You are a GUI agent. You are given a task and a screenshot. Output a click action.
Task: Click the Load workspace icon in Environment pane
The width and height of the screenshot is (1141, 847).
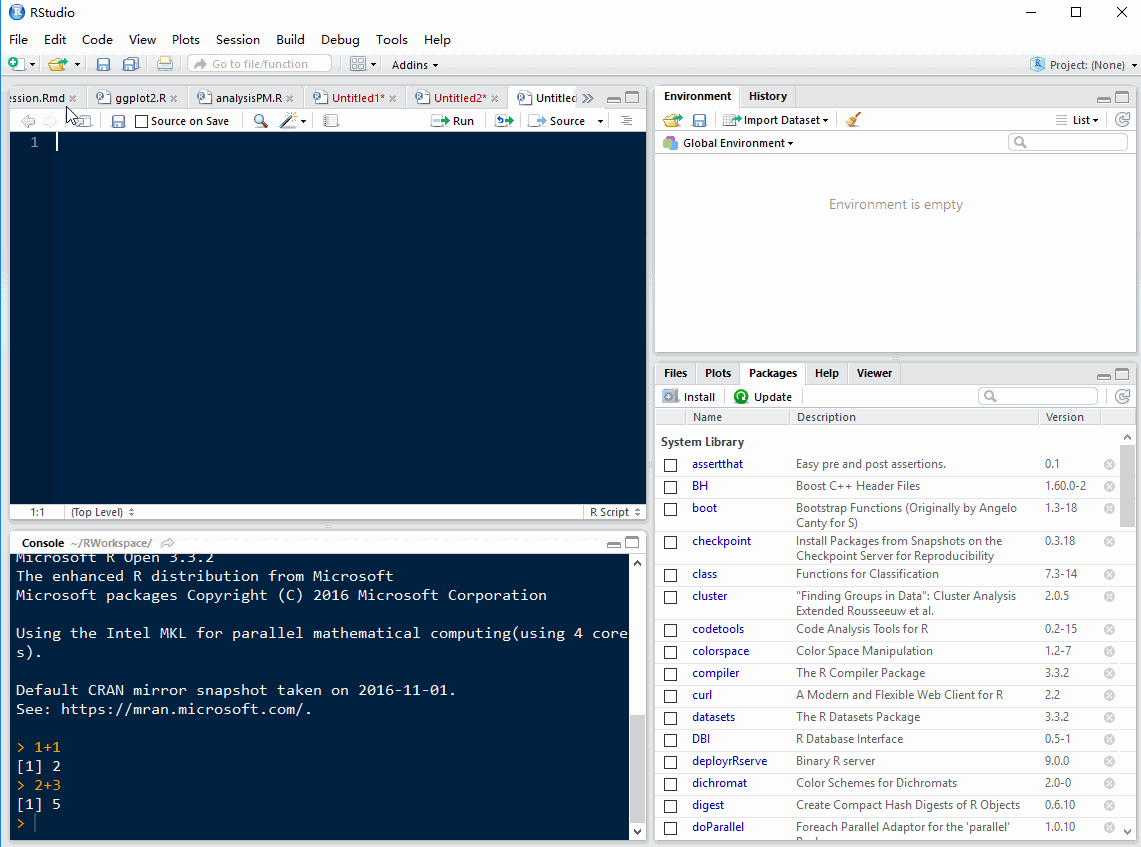coord(673,120)
